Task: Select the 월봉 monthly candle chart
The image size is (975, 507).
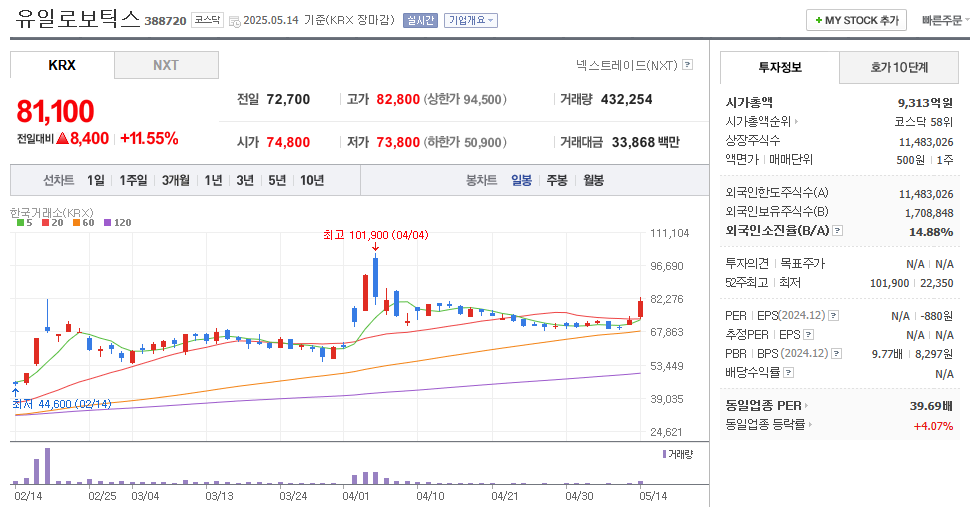Action: 594,180
